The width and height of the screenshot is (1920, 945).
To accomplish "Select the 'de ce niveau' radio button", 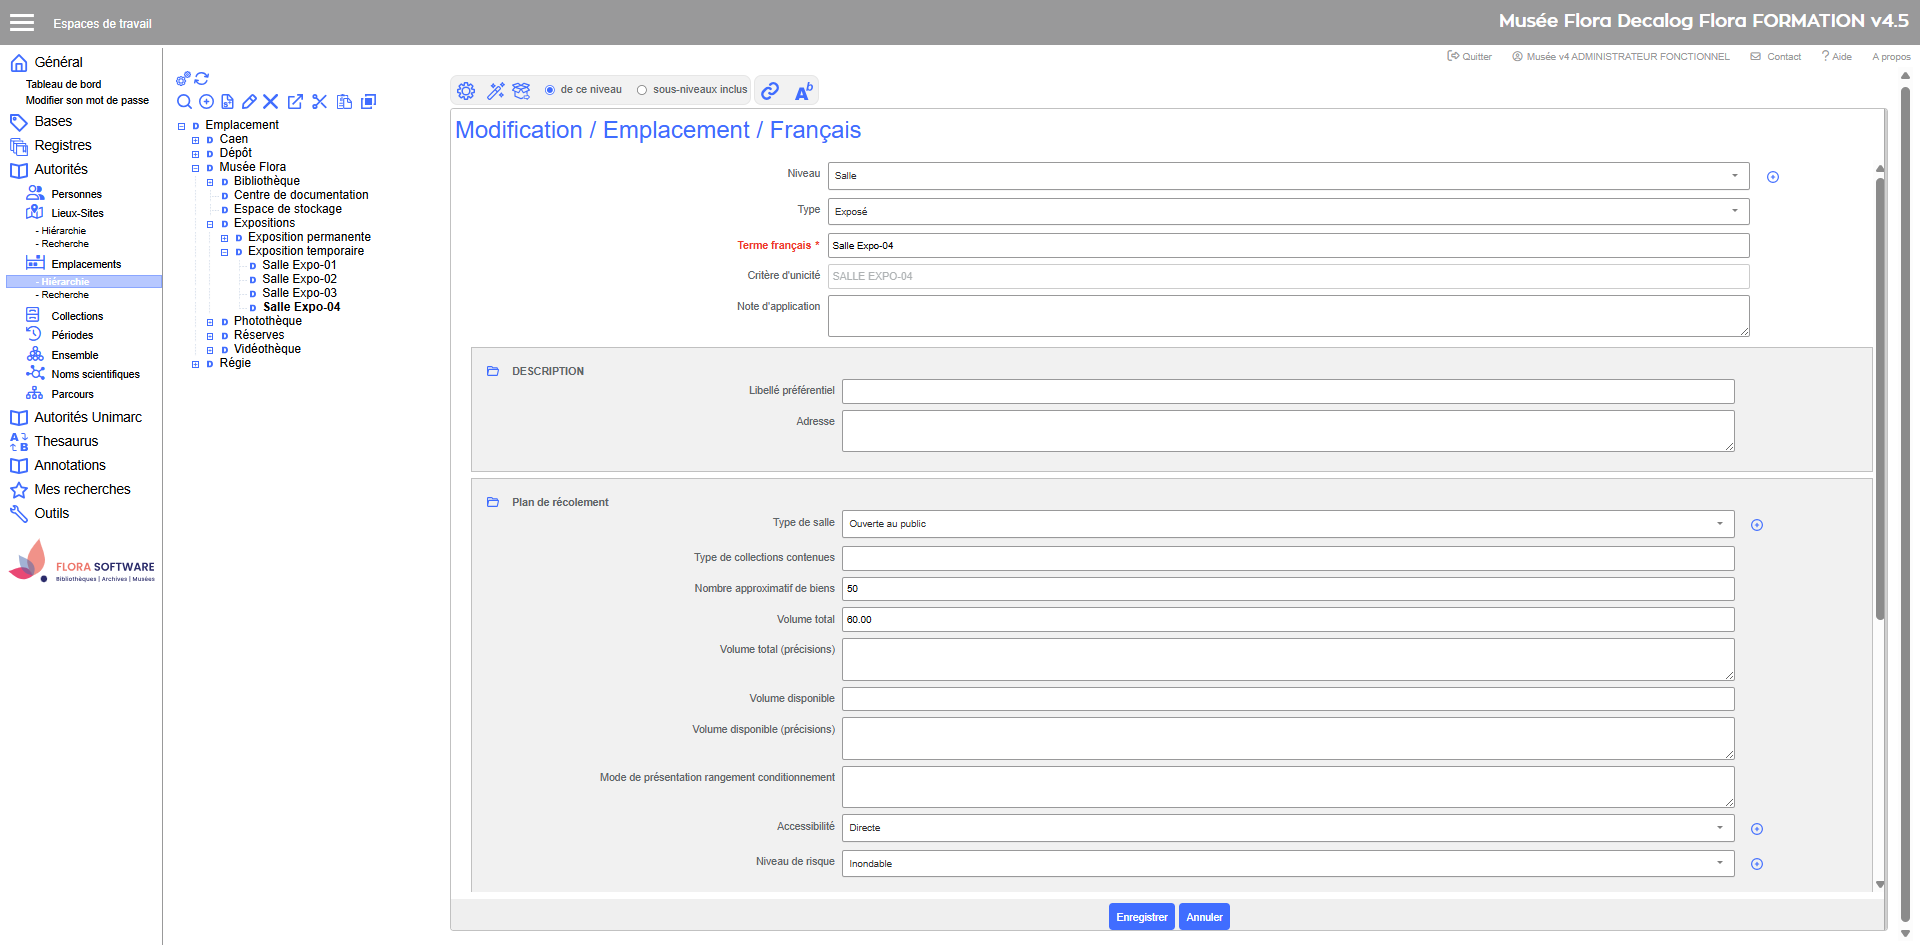I will (550, 90).
